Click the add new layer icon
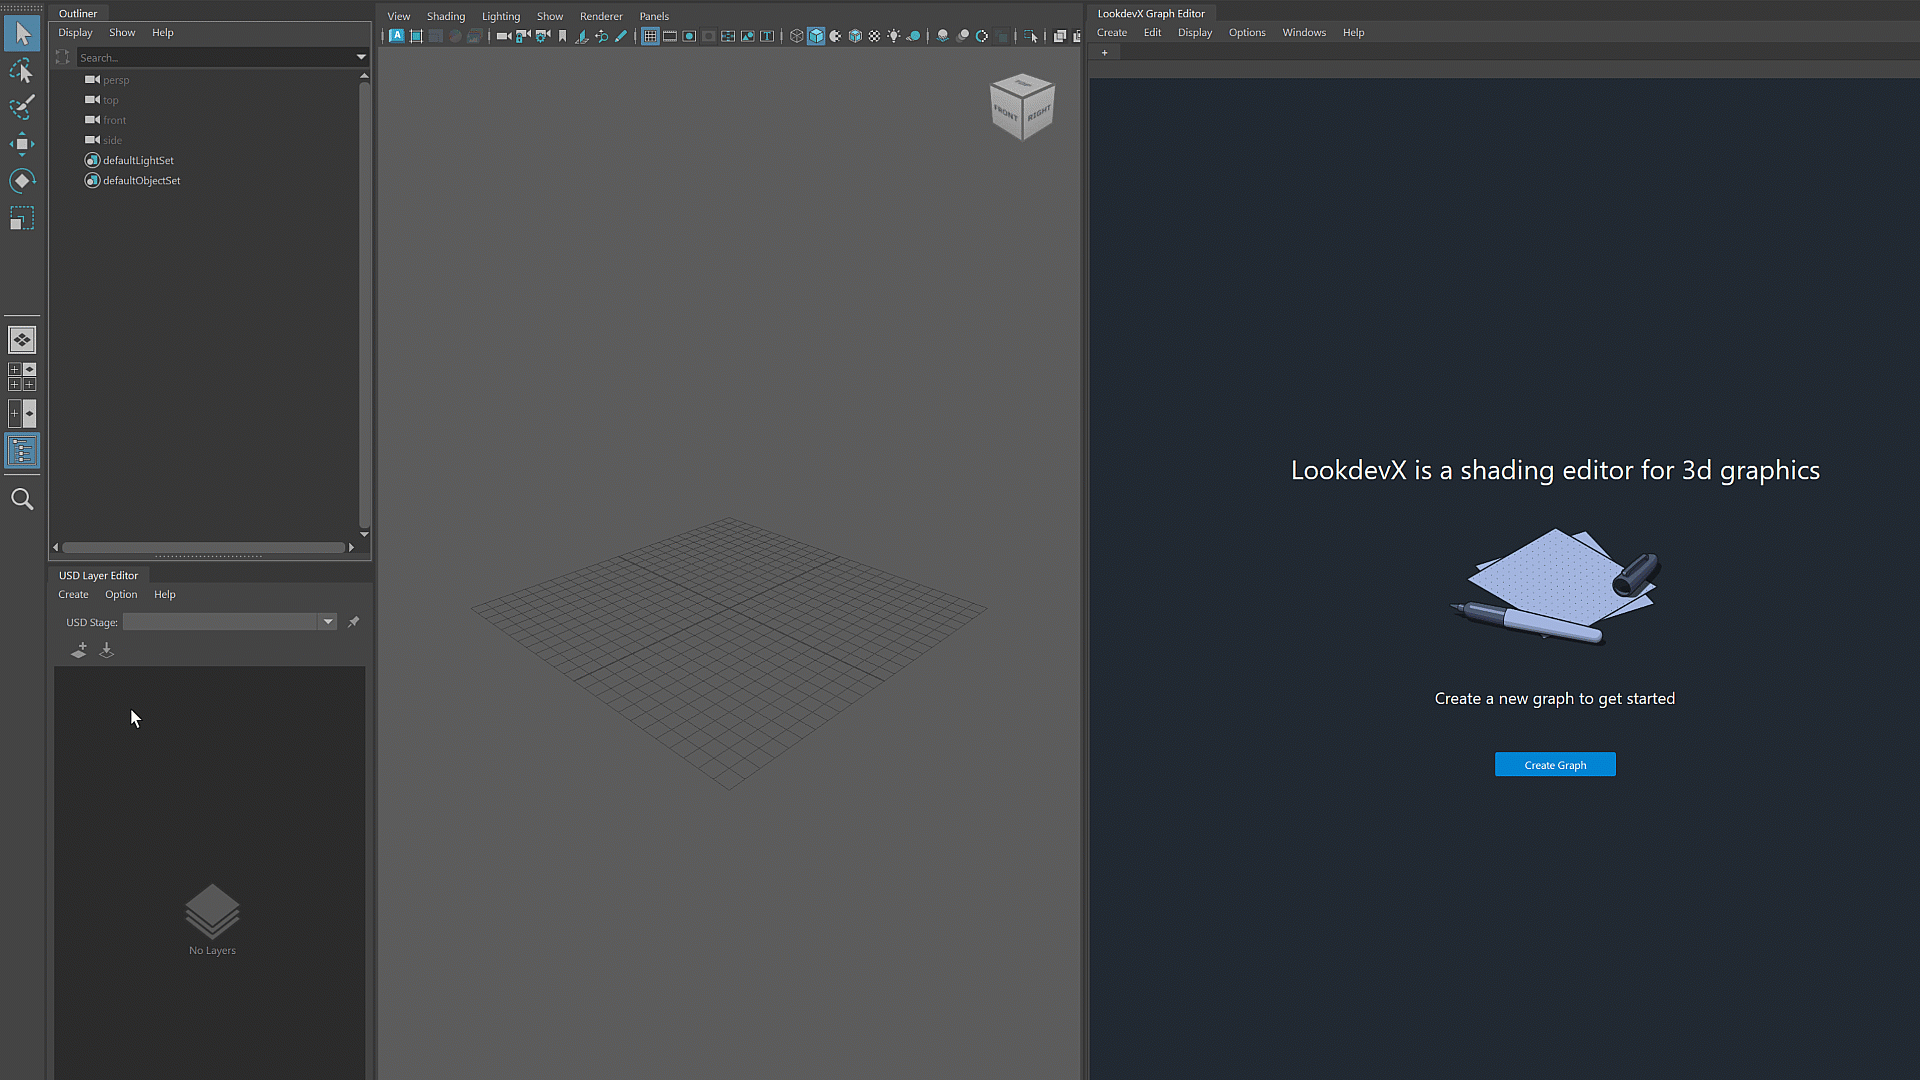This screenshot has height=1080, width=1920. (x=79, y=650)
